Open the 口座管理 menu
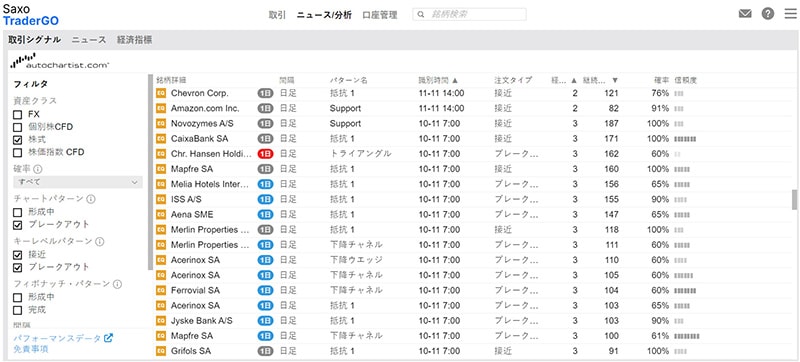The height and width of the screenshot is (362, 800). click(380, 15)
